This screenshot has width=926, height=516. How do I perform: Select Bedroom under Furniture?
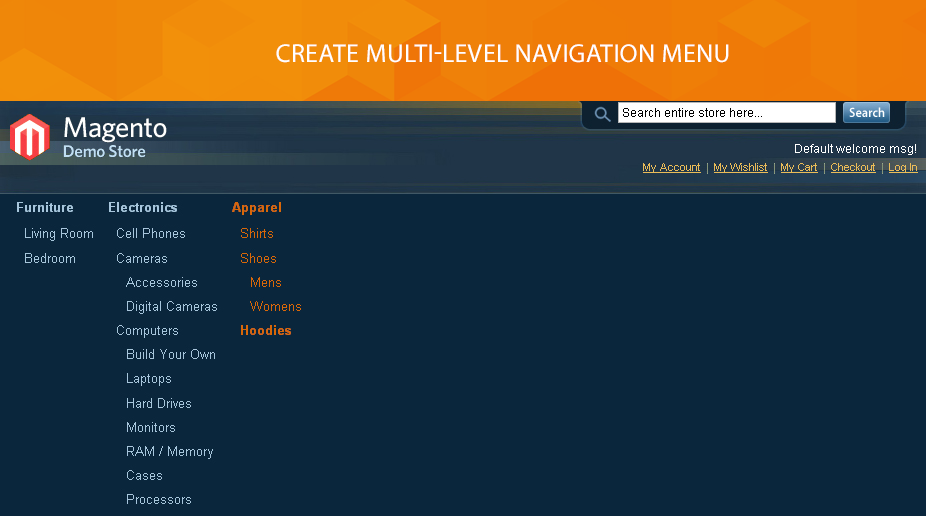coord(50,259)
